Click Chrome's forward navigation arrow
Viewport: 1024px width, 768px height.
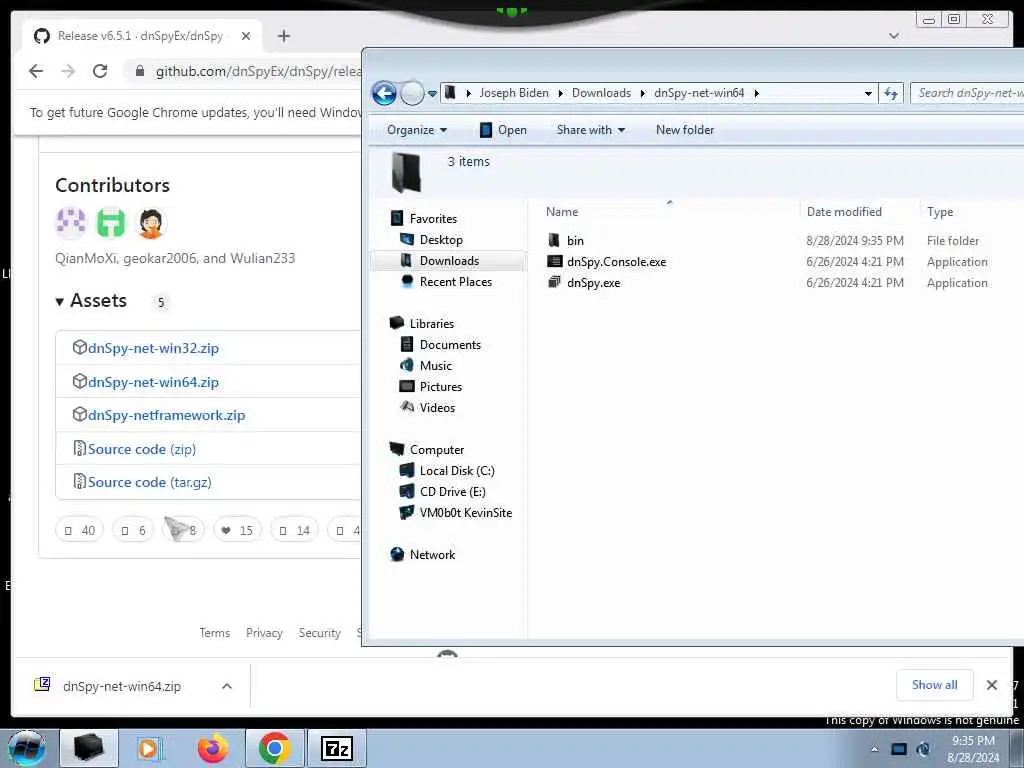(x=68, y=71)
